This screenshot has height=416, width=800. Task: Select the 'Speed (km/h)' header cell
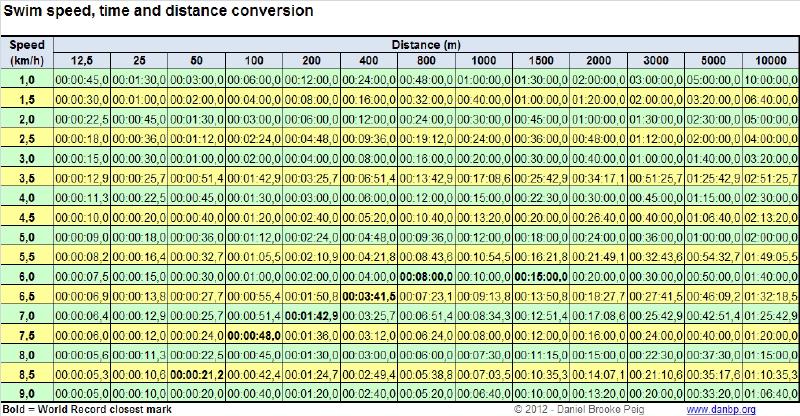click(27, 53)
